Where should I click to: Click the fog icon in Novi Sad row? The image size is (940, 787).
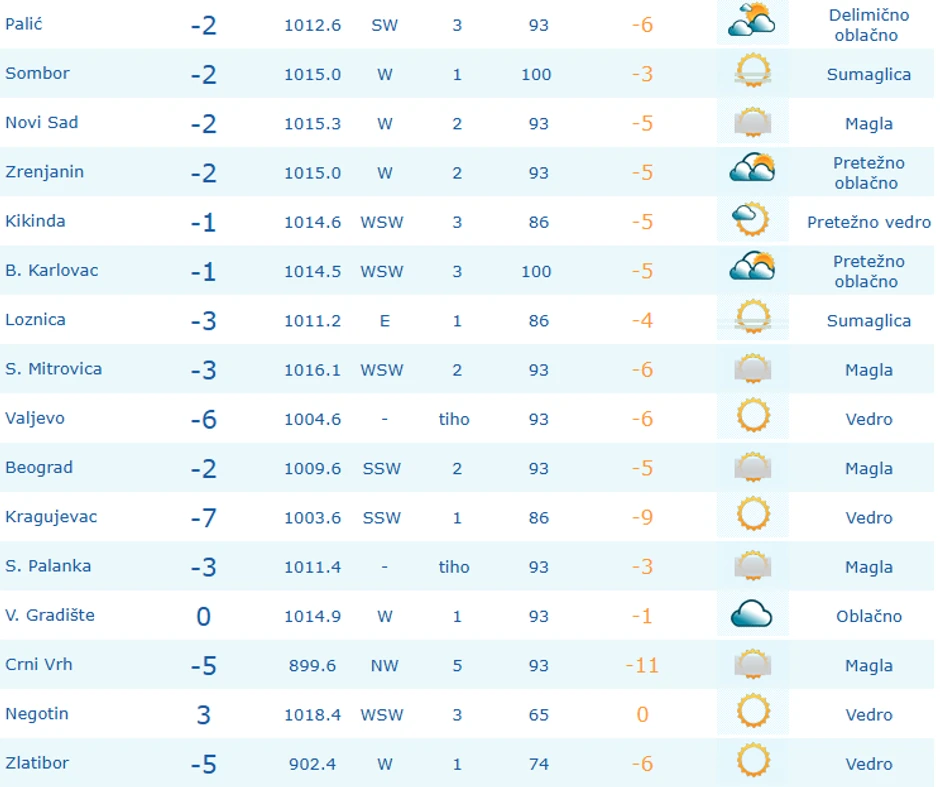[x=752, y=120]
